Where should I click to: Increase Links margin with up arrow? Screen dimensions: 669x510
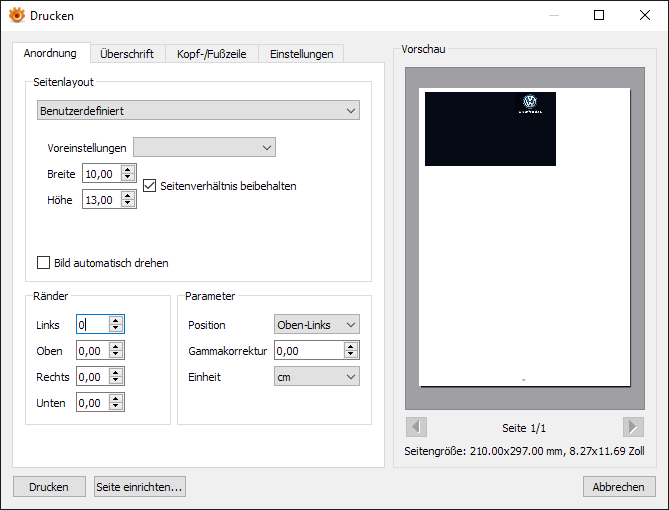click(116, 320)
